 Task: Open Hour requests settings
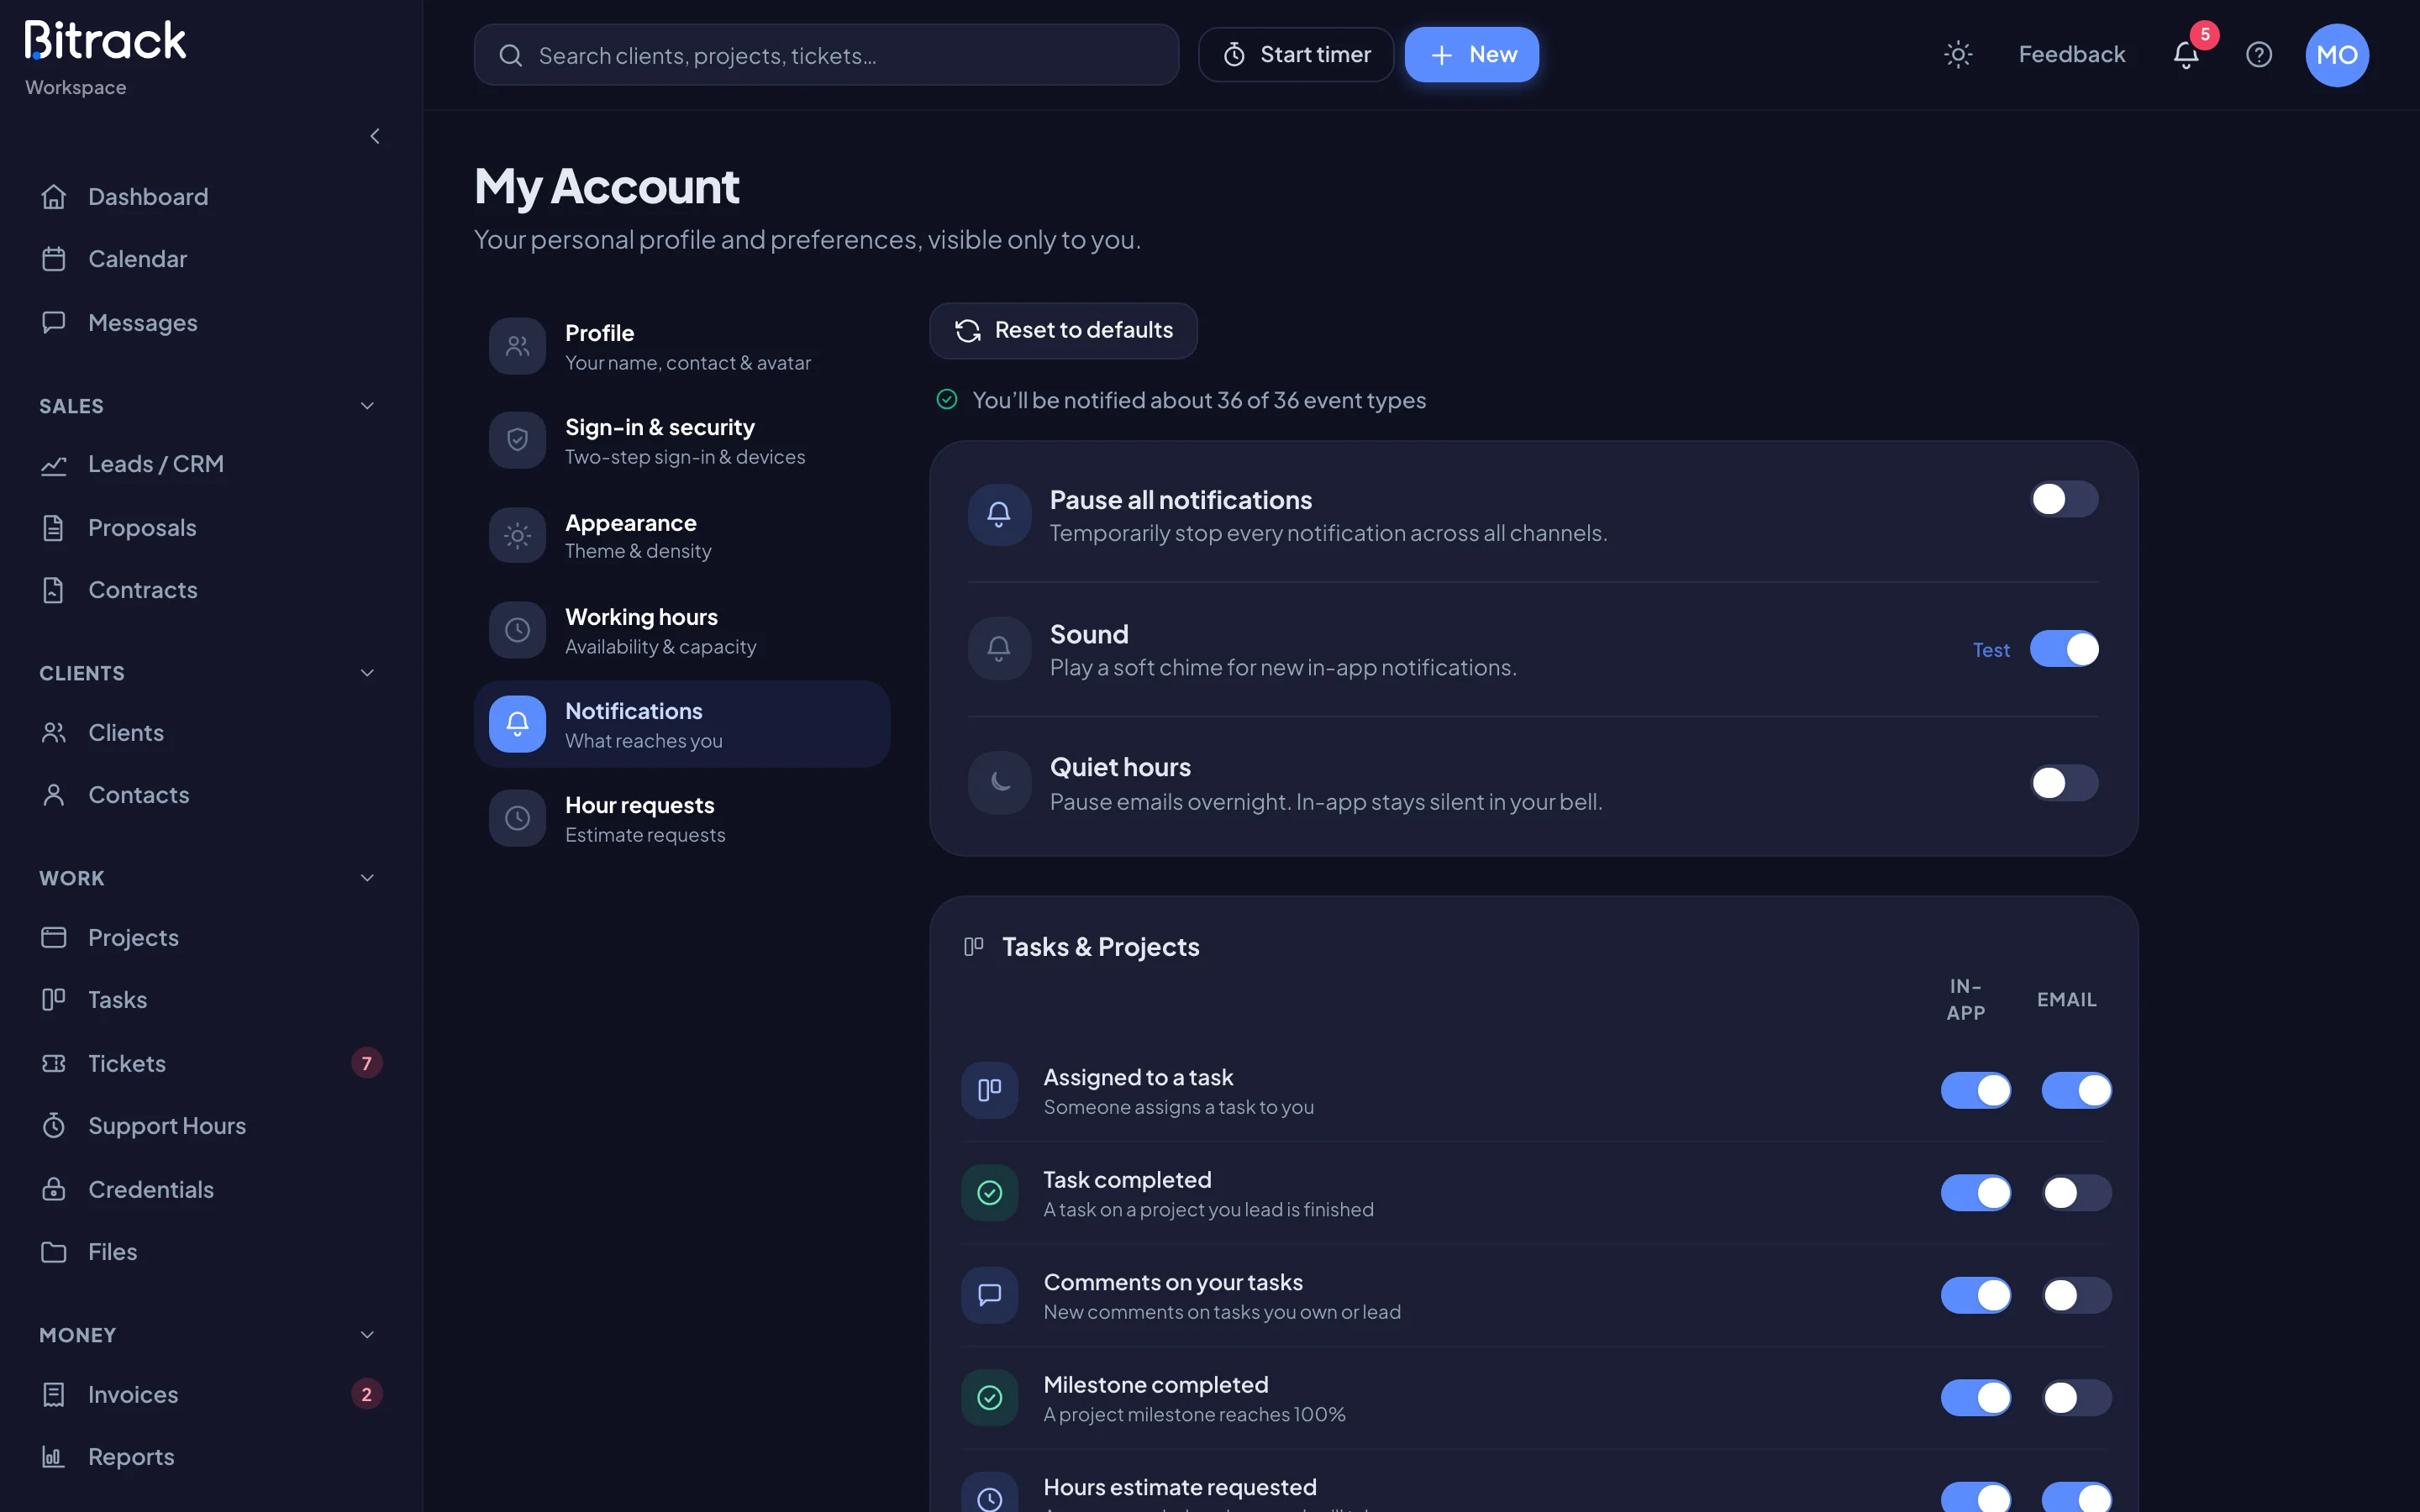click(x=682, y=819)
